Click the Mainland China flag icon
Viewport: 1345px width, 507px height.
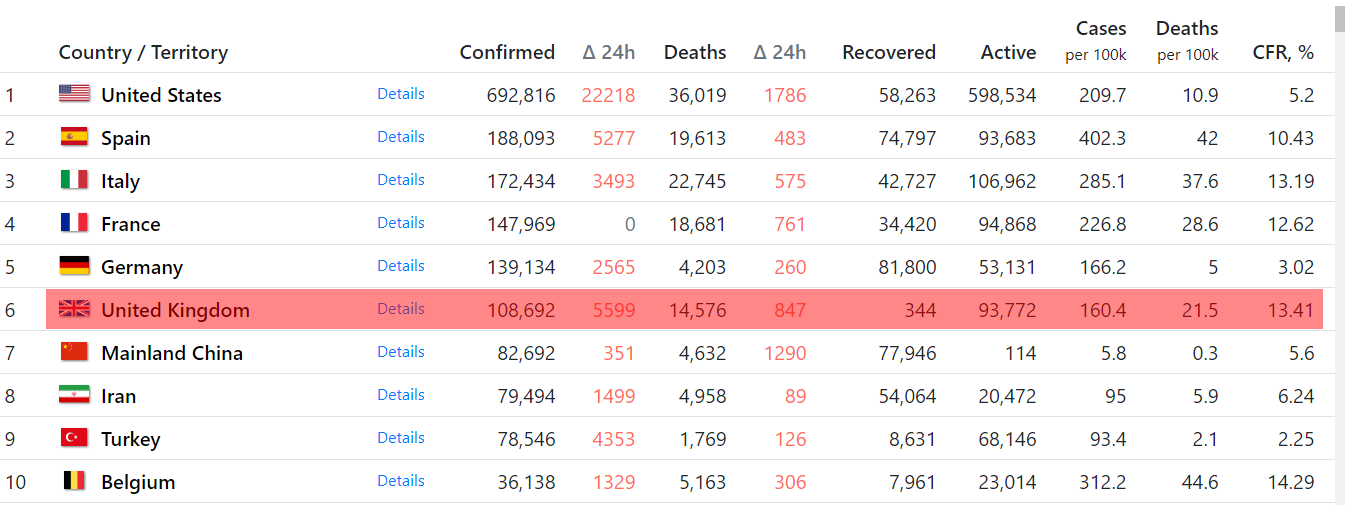click(x=74, y=352)
